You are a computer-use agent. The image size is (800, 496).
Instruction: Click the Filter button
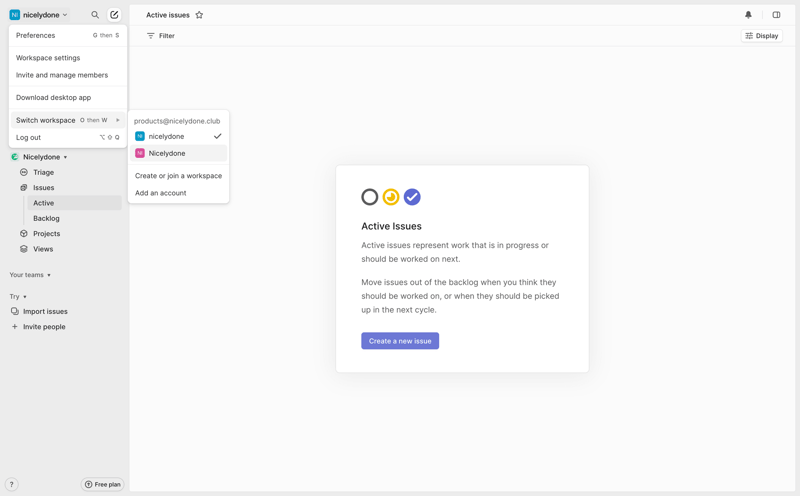161,36
